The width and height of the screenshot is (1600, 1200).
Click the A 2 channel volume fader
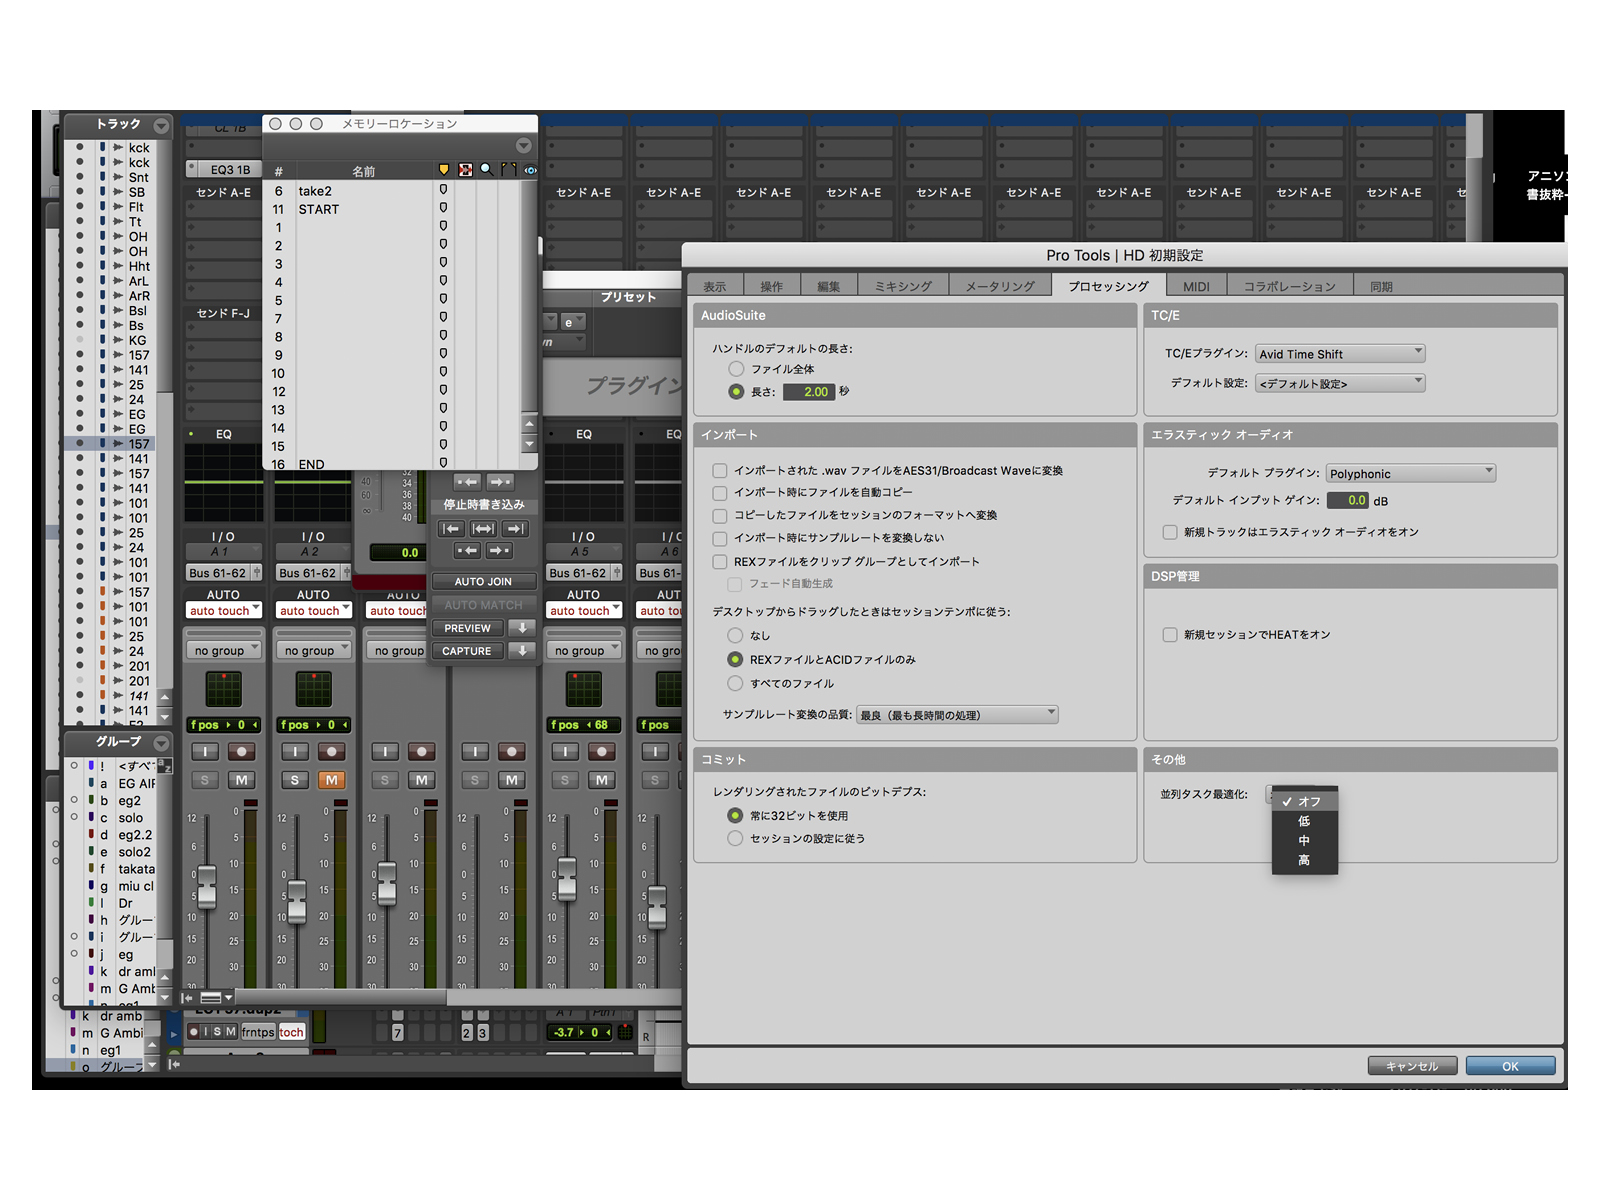pyautogui.click(x=296, y=902)
